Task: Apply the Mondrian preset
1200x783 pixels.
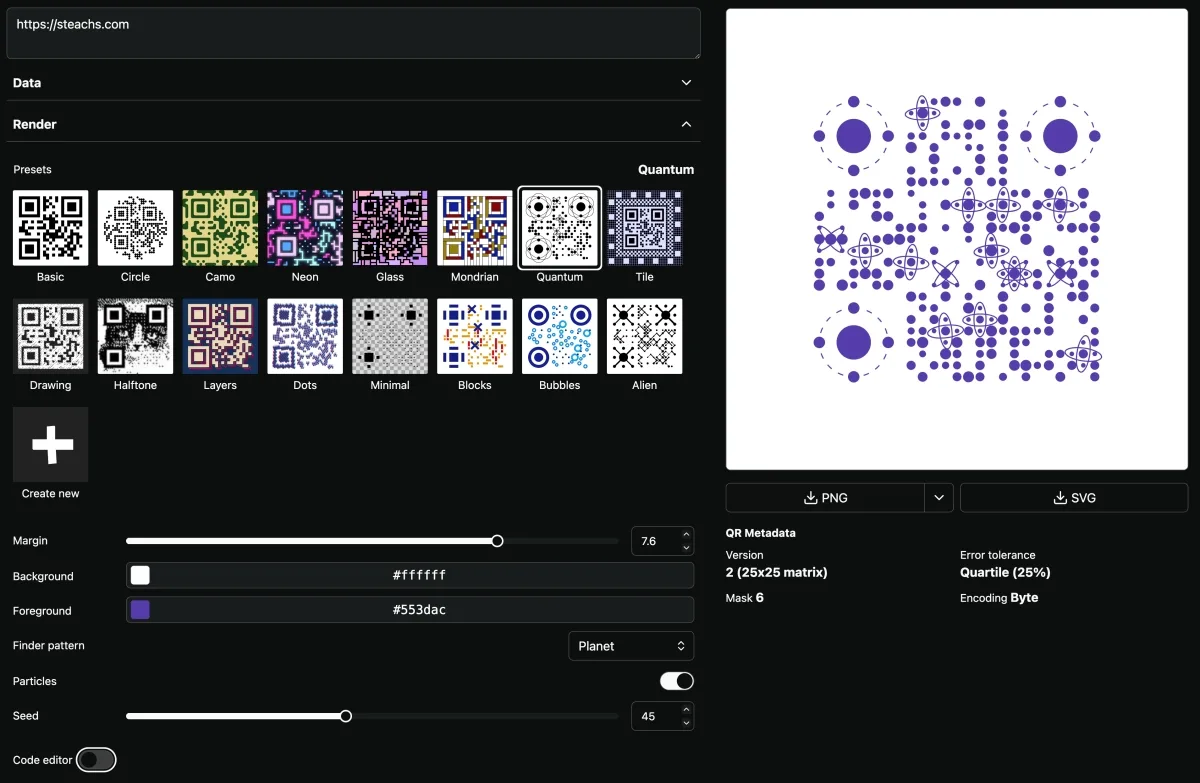Action: coord(475,228)
